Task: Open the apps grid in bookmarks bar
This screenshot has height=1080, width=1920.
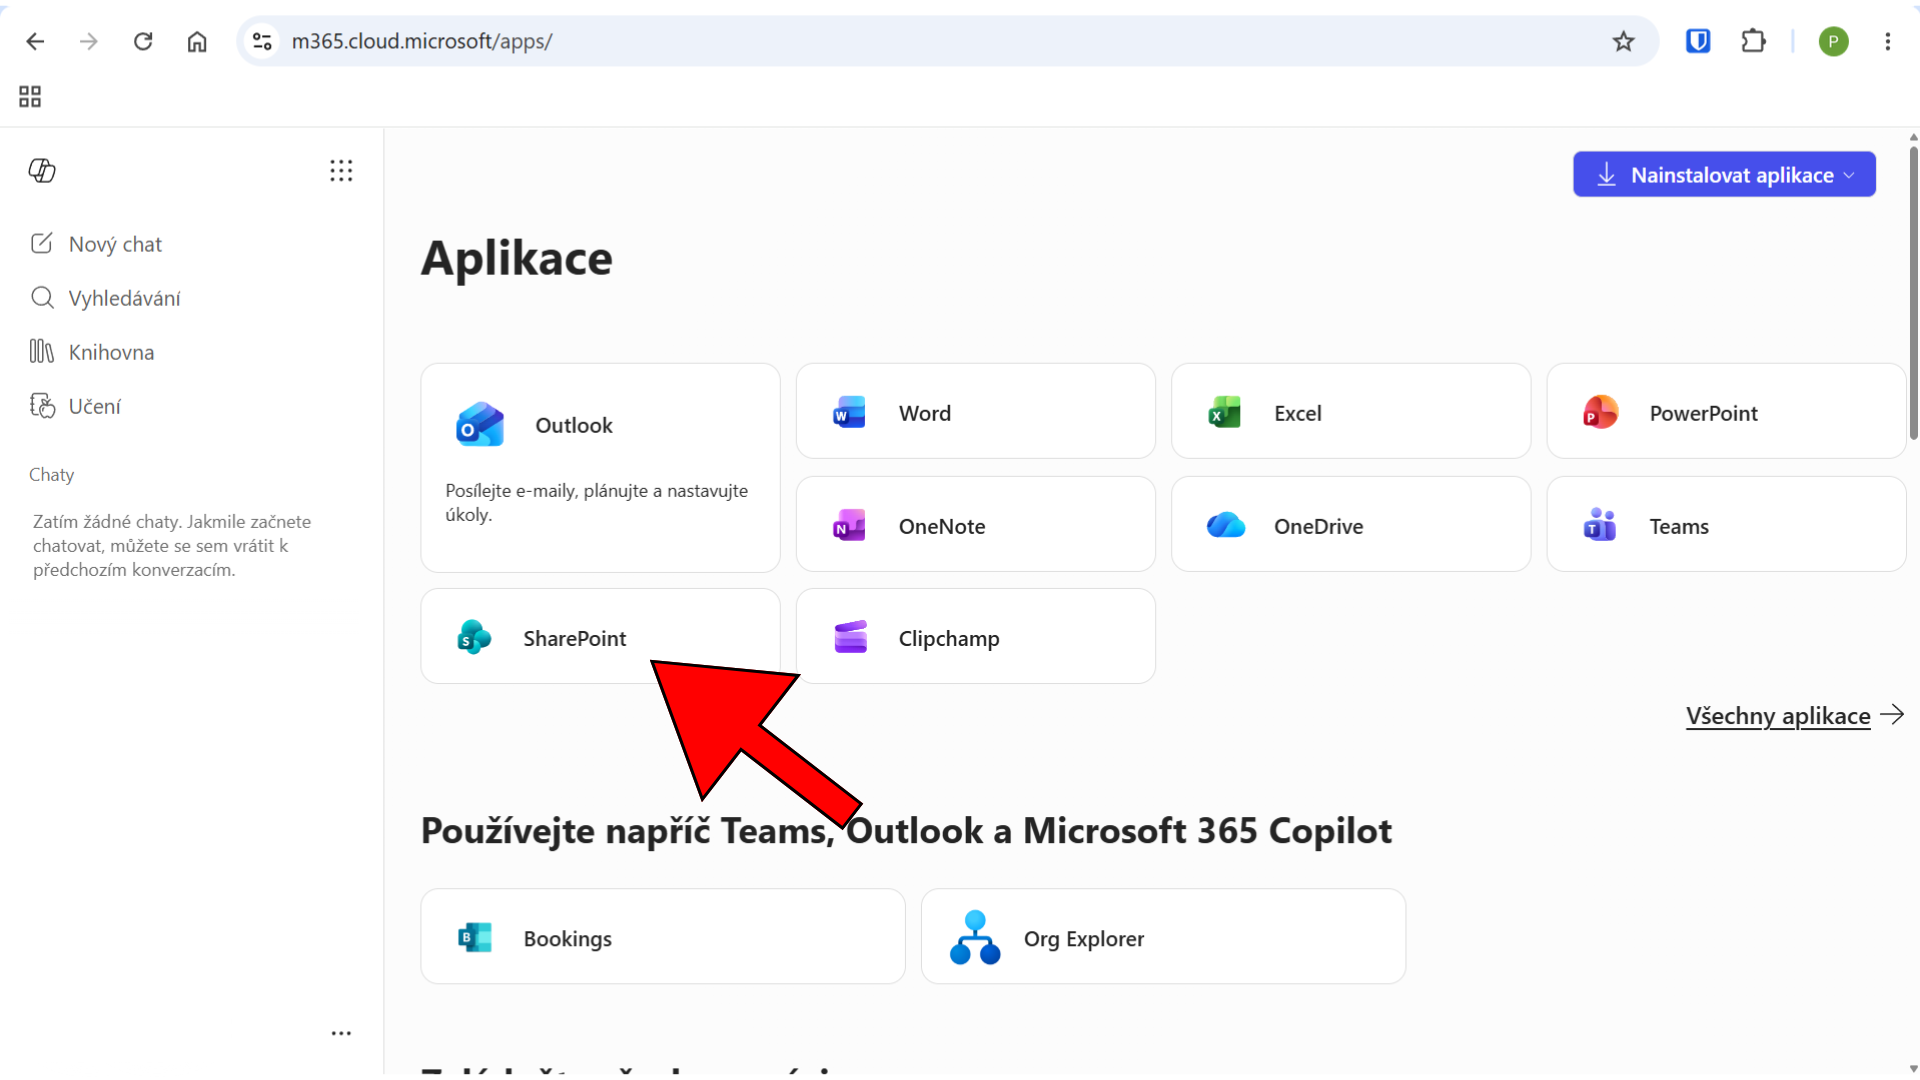Action: (x=30, y=96)
